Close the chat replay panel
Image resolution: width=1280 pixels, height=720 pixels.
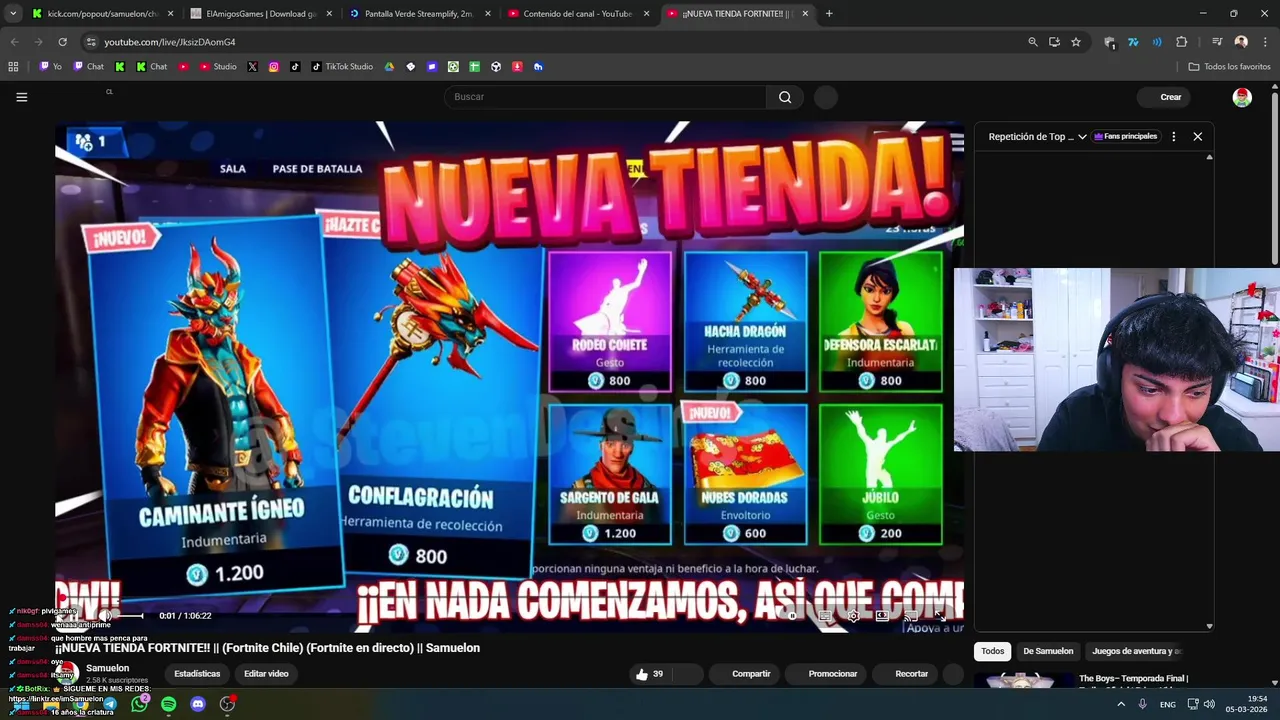(1197, 136)
